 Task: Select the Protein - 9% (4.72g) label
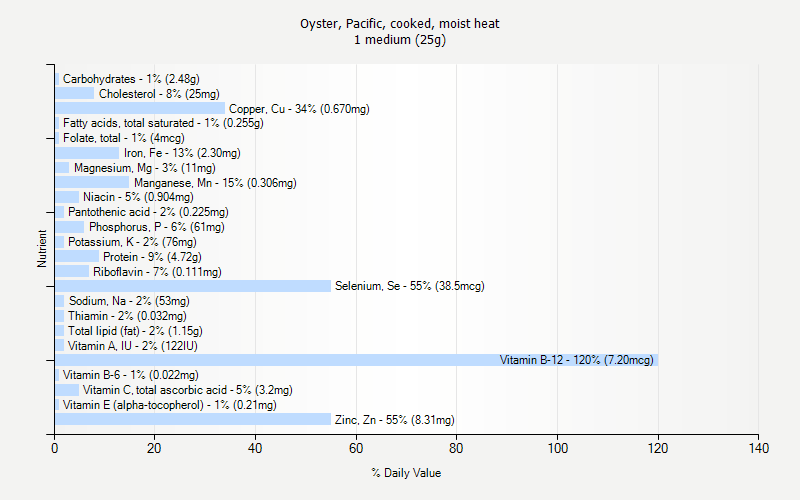pos(152,257)
